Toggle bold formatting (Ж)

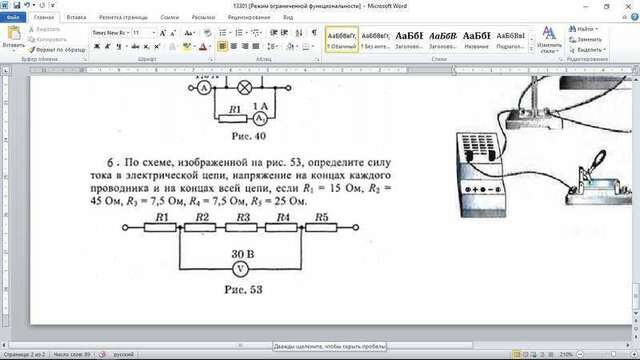click(x=97, y=47)
